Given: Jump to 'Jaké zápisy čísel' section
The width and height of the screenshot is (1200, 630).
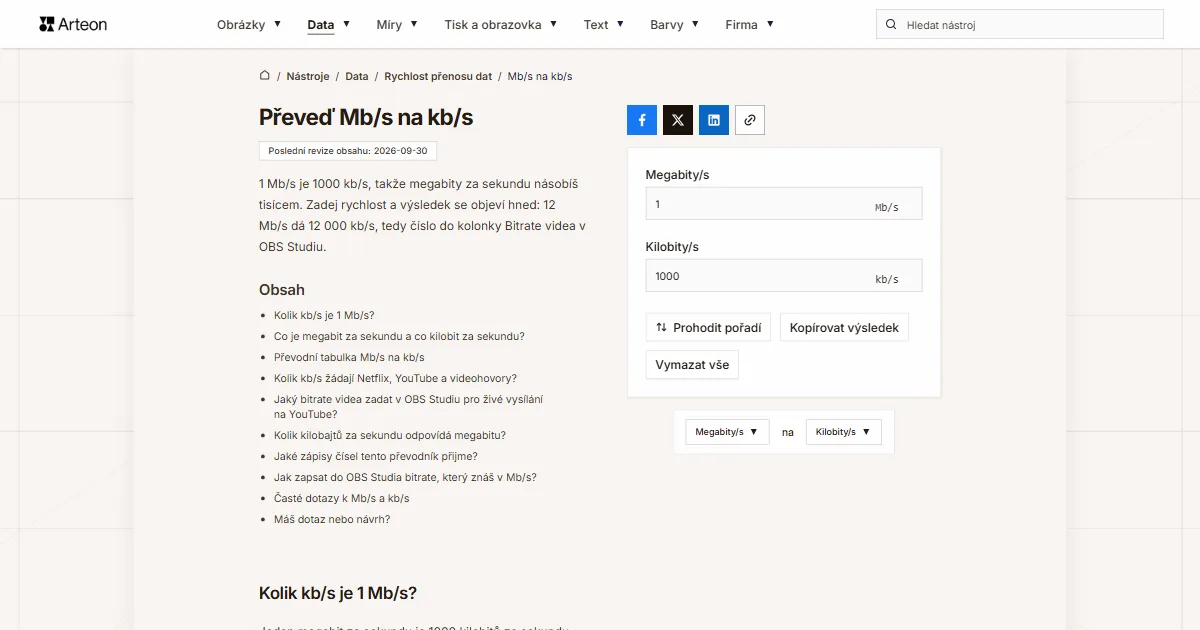Looking at the screenshot, I should [376, 456].
